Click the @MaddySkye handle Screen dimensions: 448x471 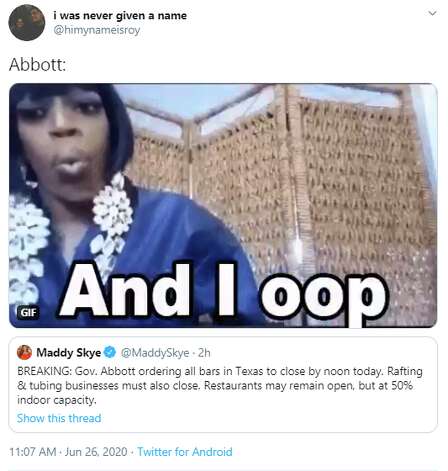pos(155,353)
